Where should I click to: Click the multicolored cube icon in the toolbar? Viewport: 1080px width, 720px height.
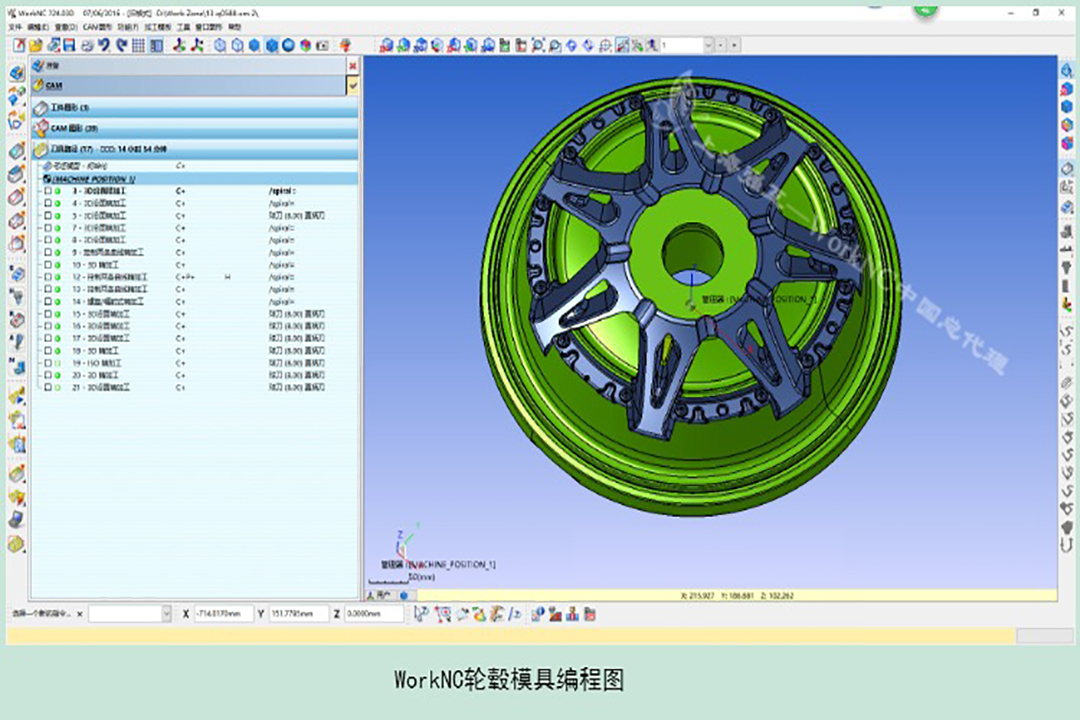[305, 45]
